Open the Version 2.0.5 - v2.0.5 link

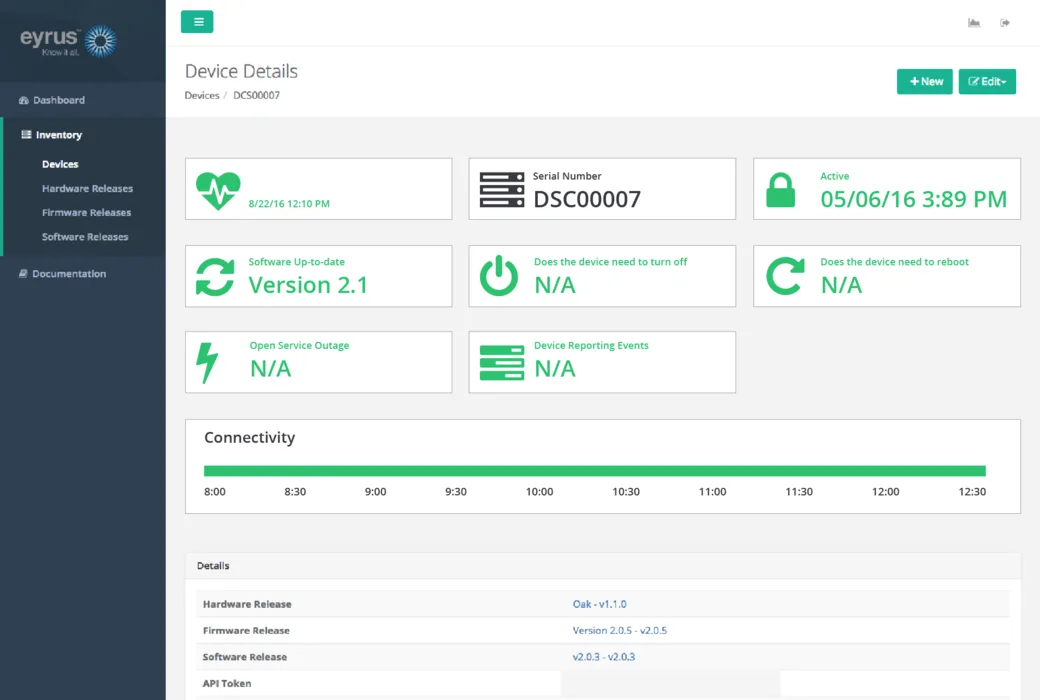[619, 630]
